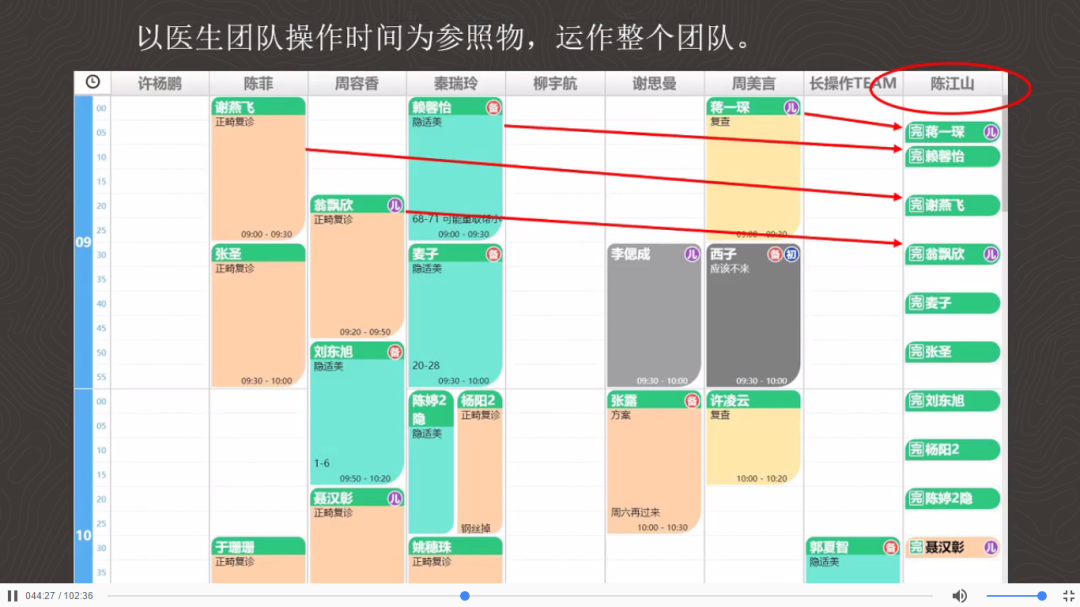1080x607 pixels.
Task: Click the 09 hour marker
Action: [x=83, y=242]
